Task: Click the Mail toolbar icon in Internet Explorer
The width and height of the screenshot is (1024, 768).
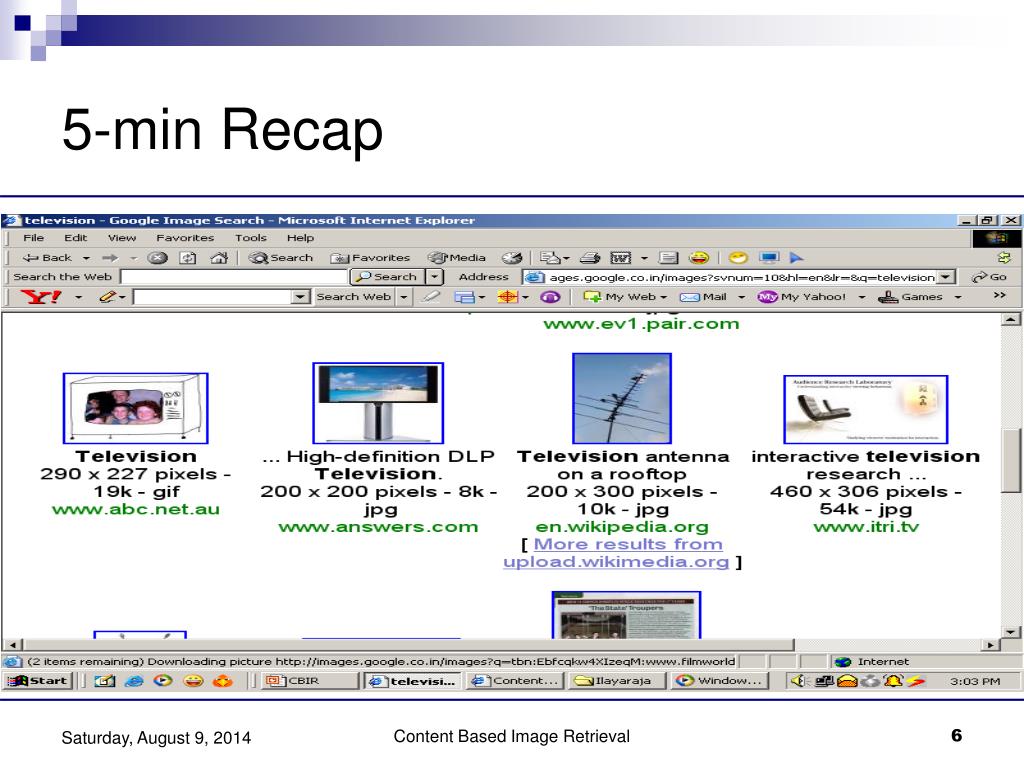Action: click(551, 258)
